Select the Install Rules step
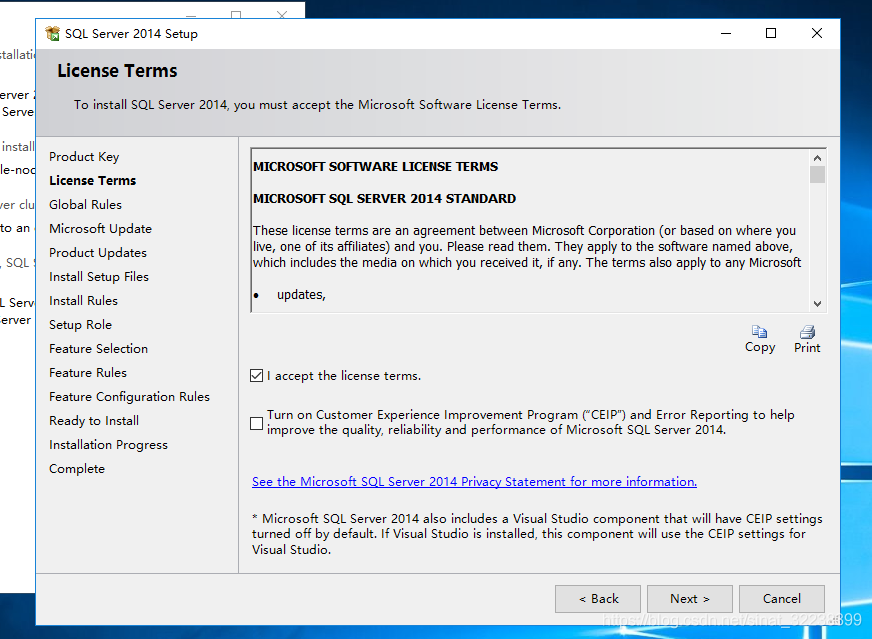This screenshot has height=639, width=872. tap(83, 301)
